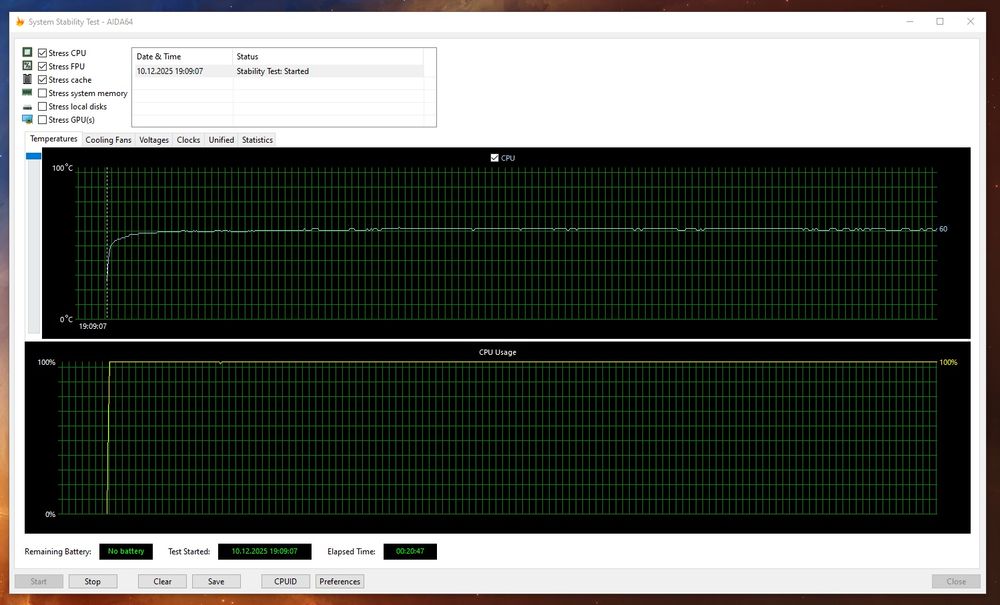
Task: Click the RAM icon beside Stress system memory
Action: point(27,92)
